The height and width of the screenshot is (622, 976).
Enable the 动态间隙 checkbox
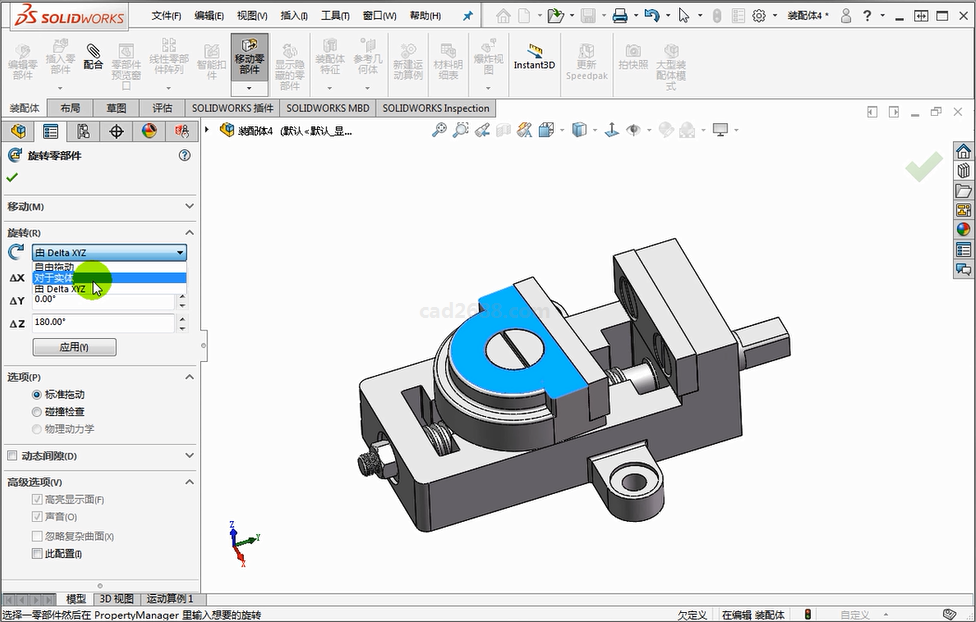(12, 456)
